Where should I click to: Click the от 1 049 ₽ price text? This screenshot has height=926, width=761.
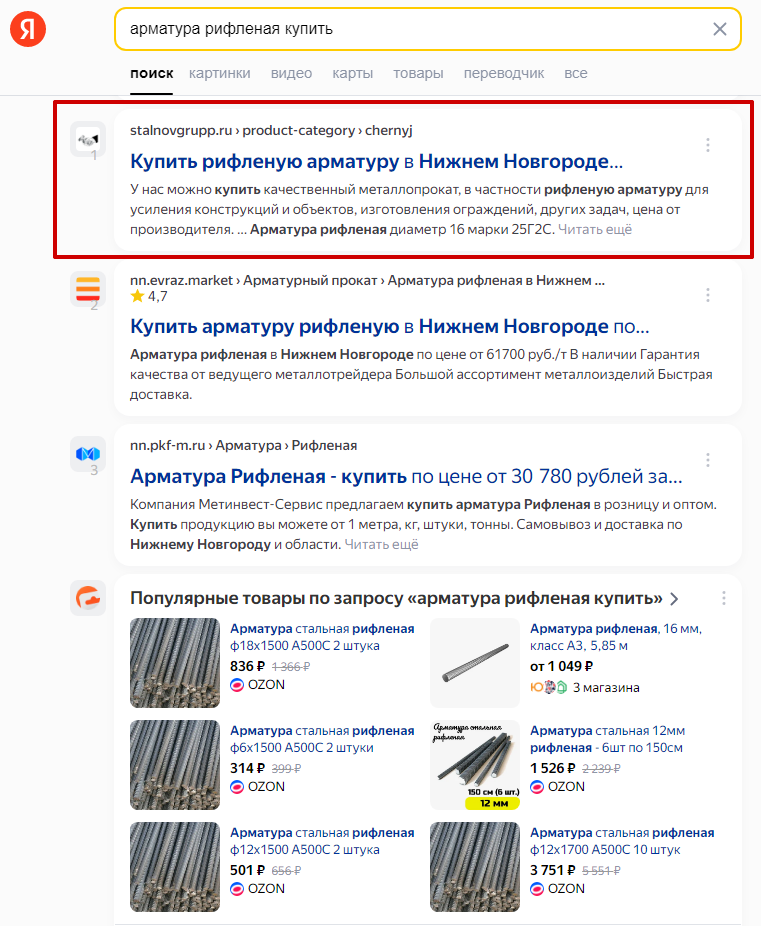point(561,667)
